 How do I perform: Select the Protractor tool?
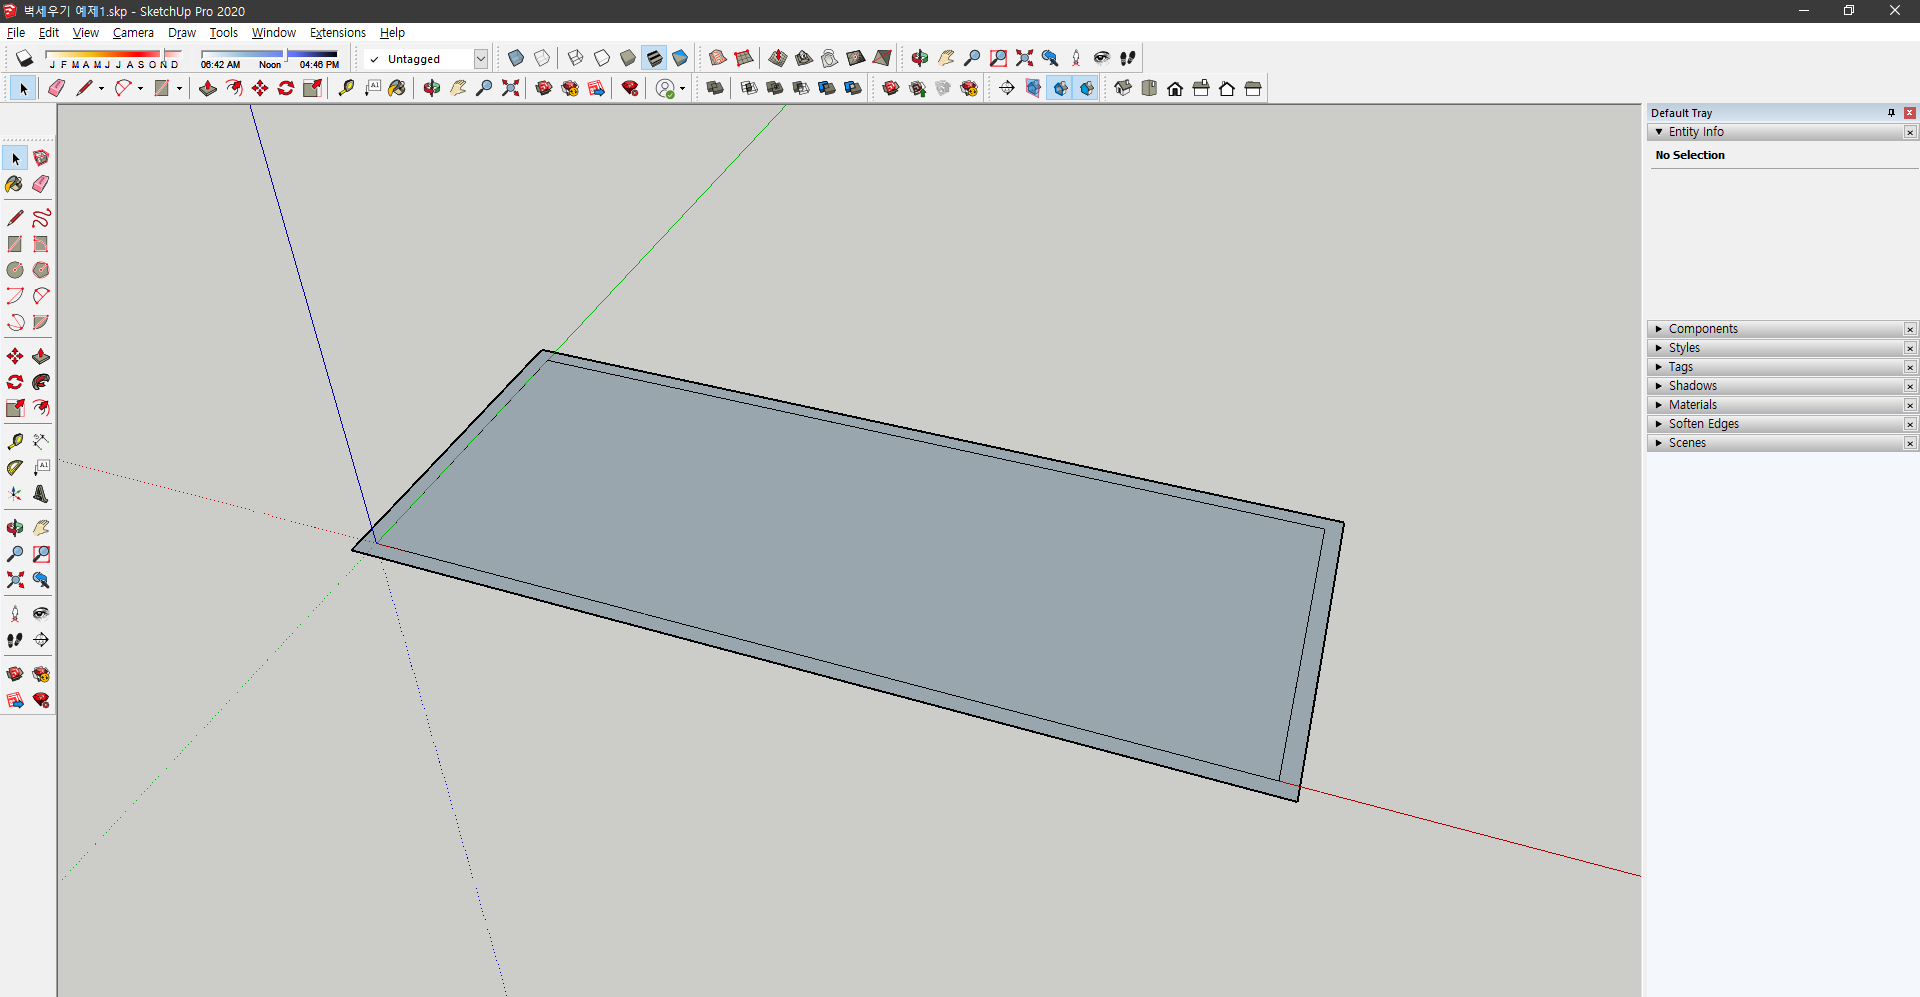coord(14,467)
